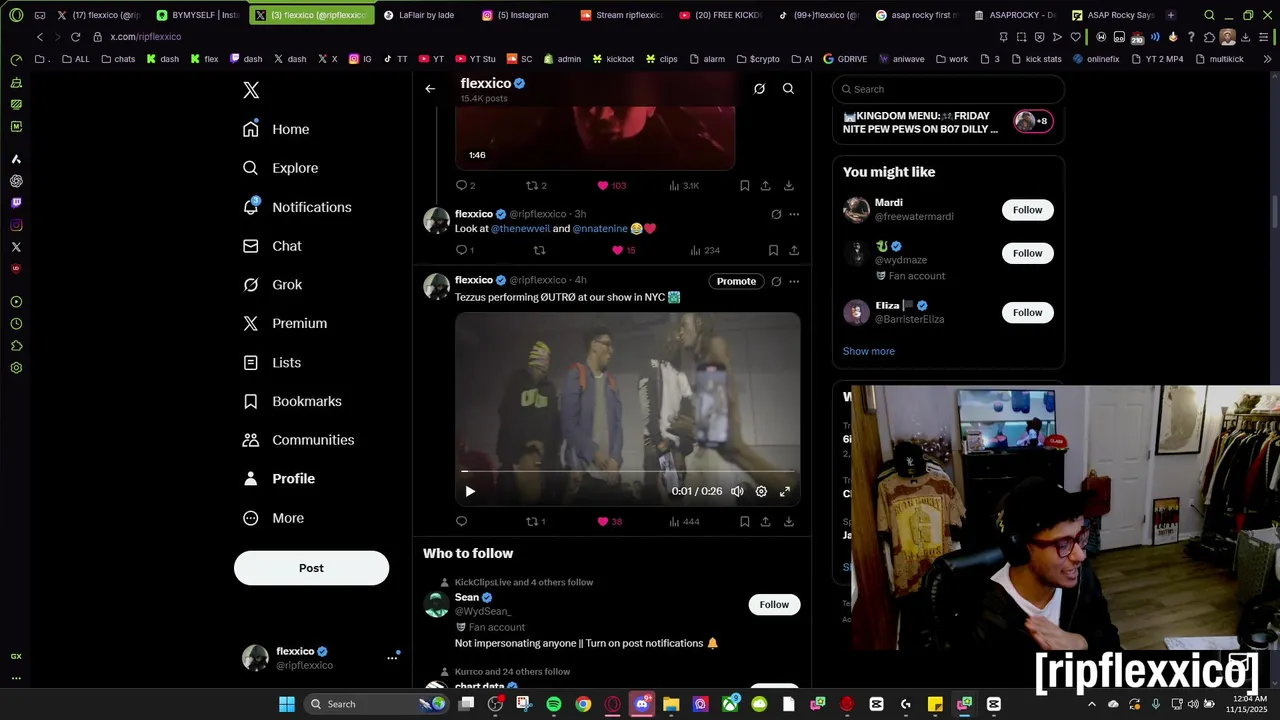Follow Mardi in You might like
1280x720 pixels.
click(x=1027, y=210)
